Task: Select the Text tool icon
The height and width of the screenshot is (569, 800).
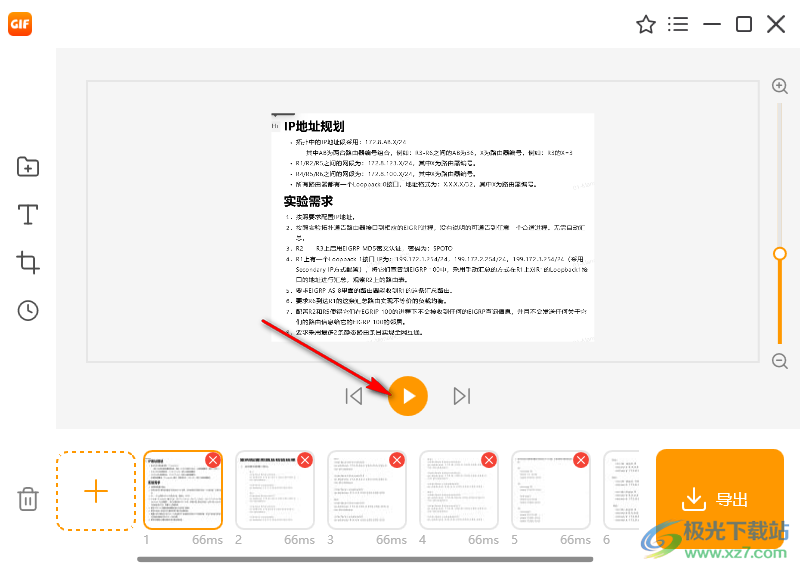Action: tap(28, 215)
